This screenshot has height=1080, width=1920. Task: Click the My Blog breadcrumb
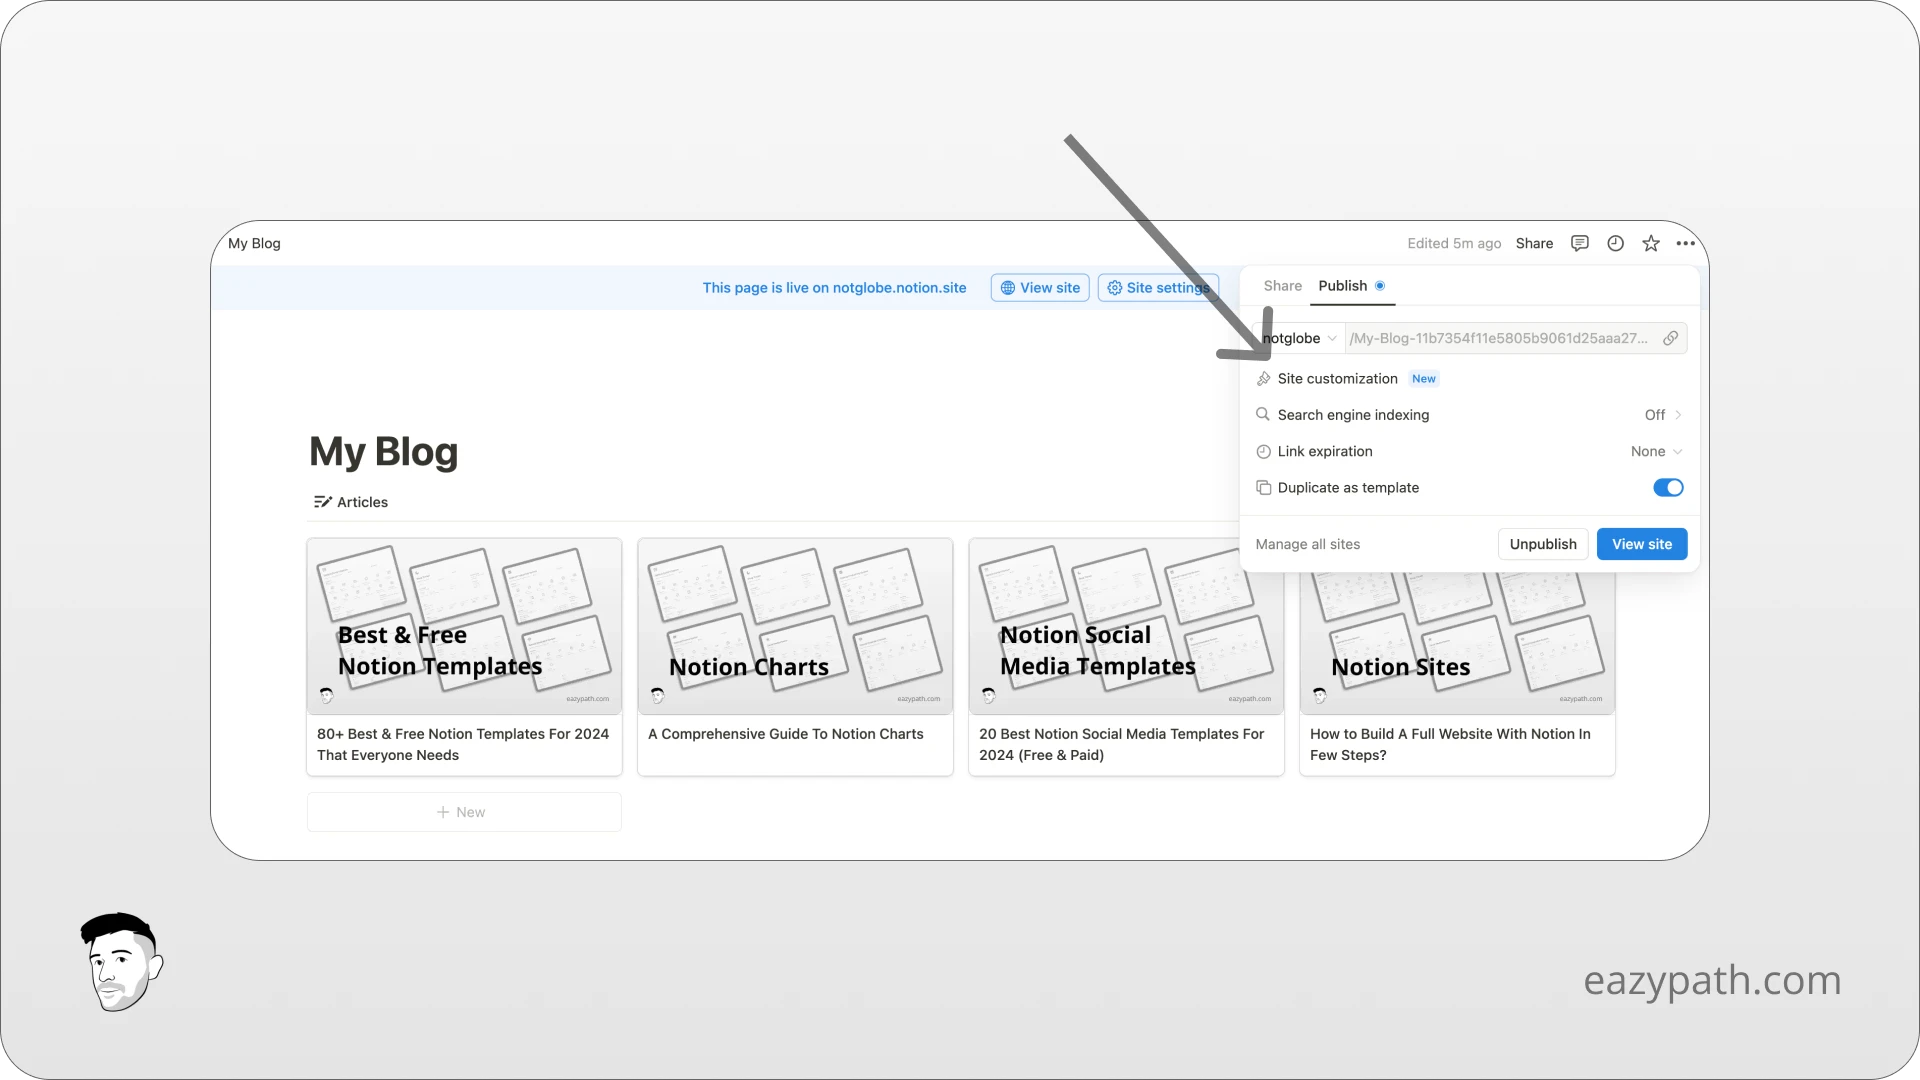(x=254, y=243)
